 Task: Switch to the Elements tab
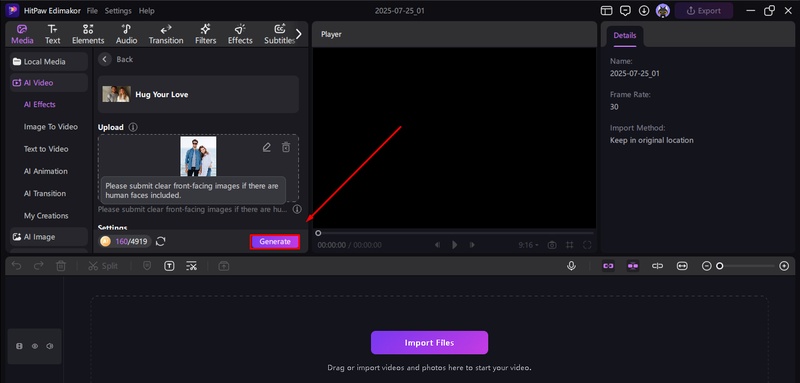pyautogui.click(x=88, y=35)
